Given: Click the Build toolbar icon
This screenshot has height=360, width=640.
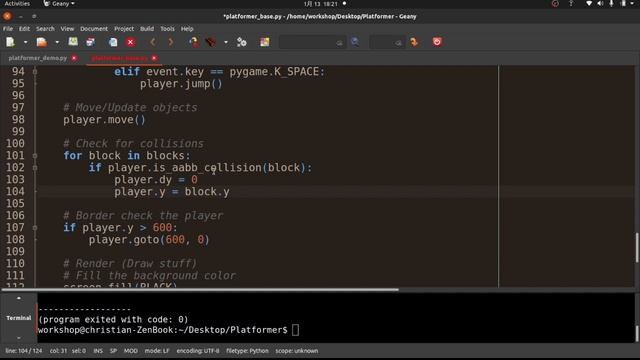Looking at the screenshot, I should tap(211, 42).
